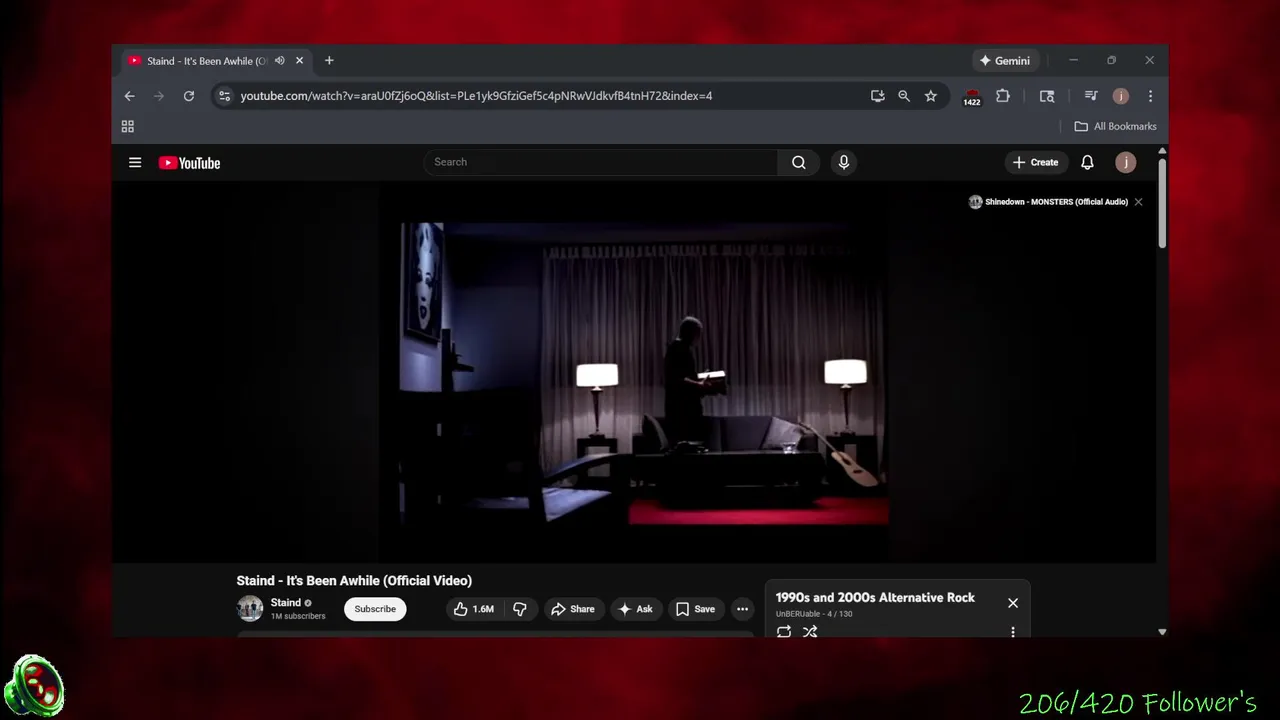Bookmark this page with the star
Image resolution: width=1280 pixels, height=720 pixels.
pos(931,96)
